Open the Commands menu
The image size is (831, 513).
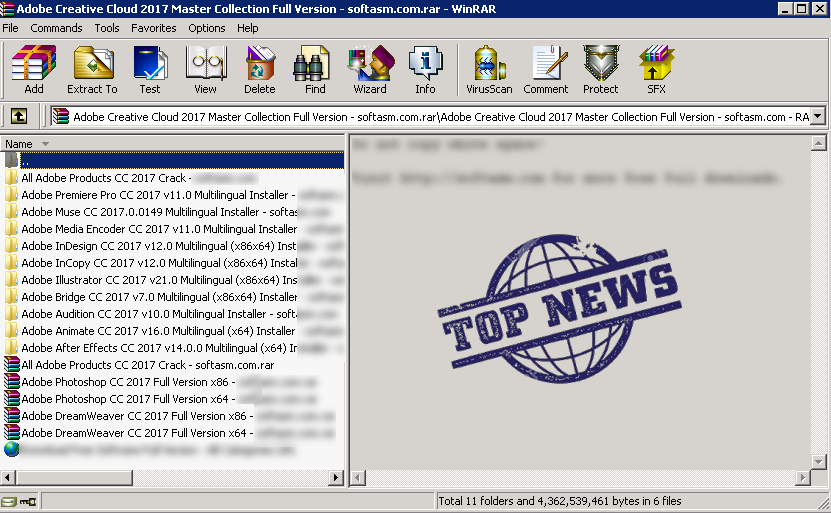(56, 28)
